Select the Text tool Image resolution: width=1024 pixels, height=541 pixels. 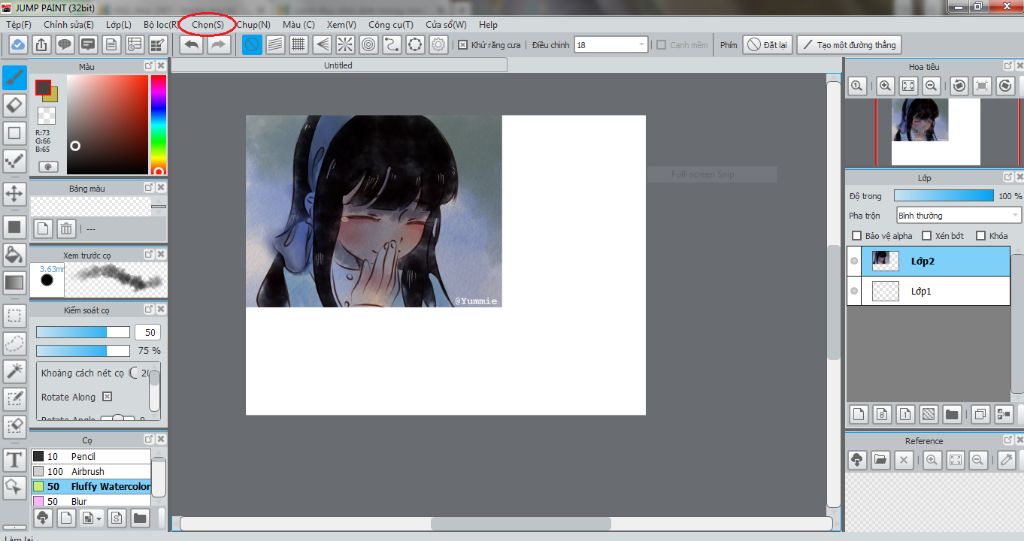click(14, 459)
